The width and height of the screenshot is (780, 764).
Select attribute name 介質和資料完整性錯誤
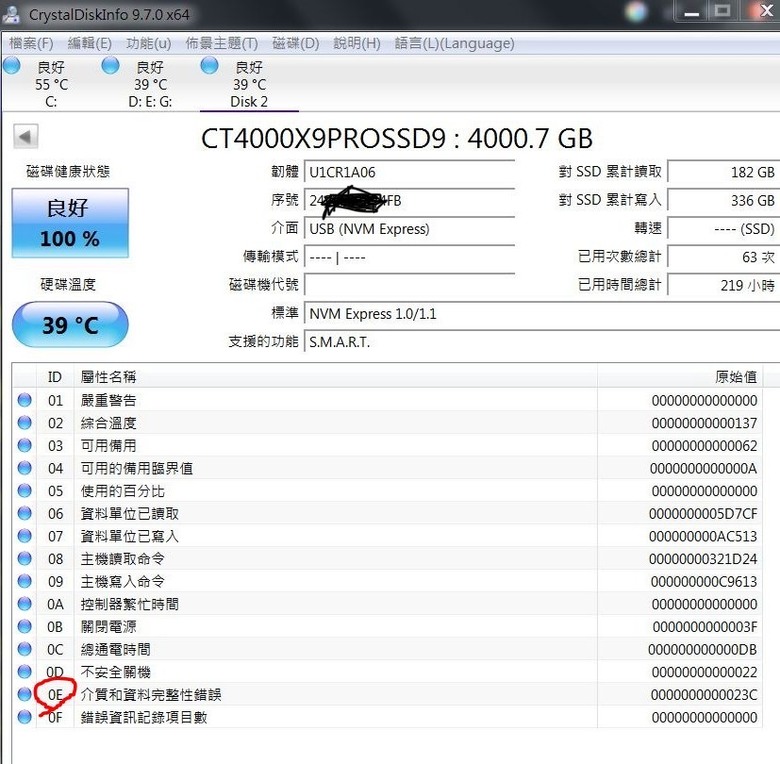(151, 695)
